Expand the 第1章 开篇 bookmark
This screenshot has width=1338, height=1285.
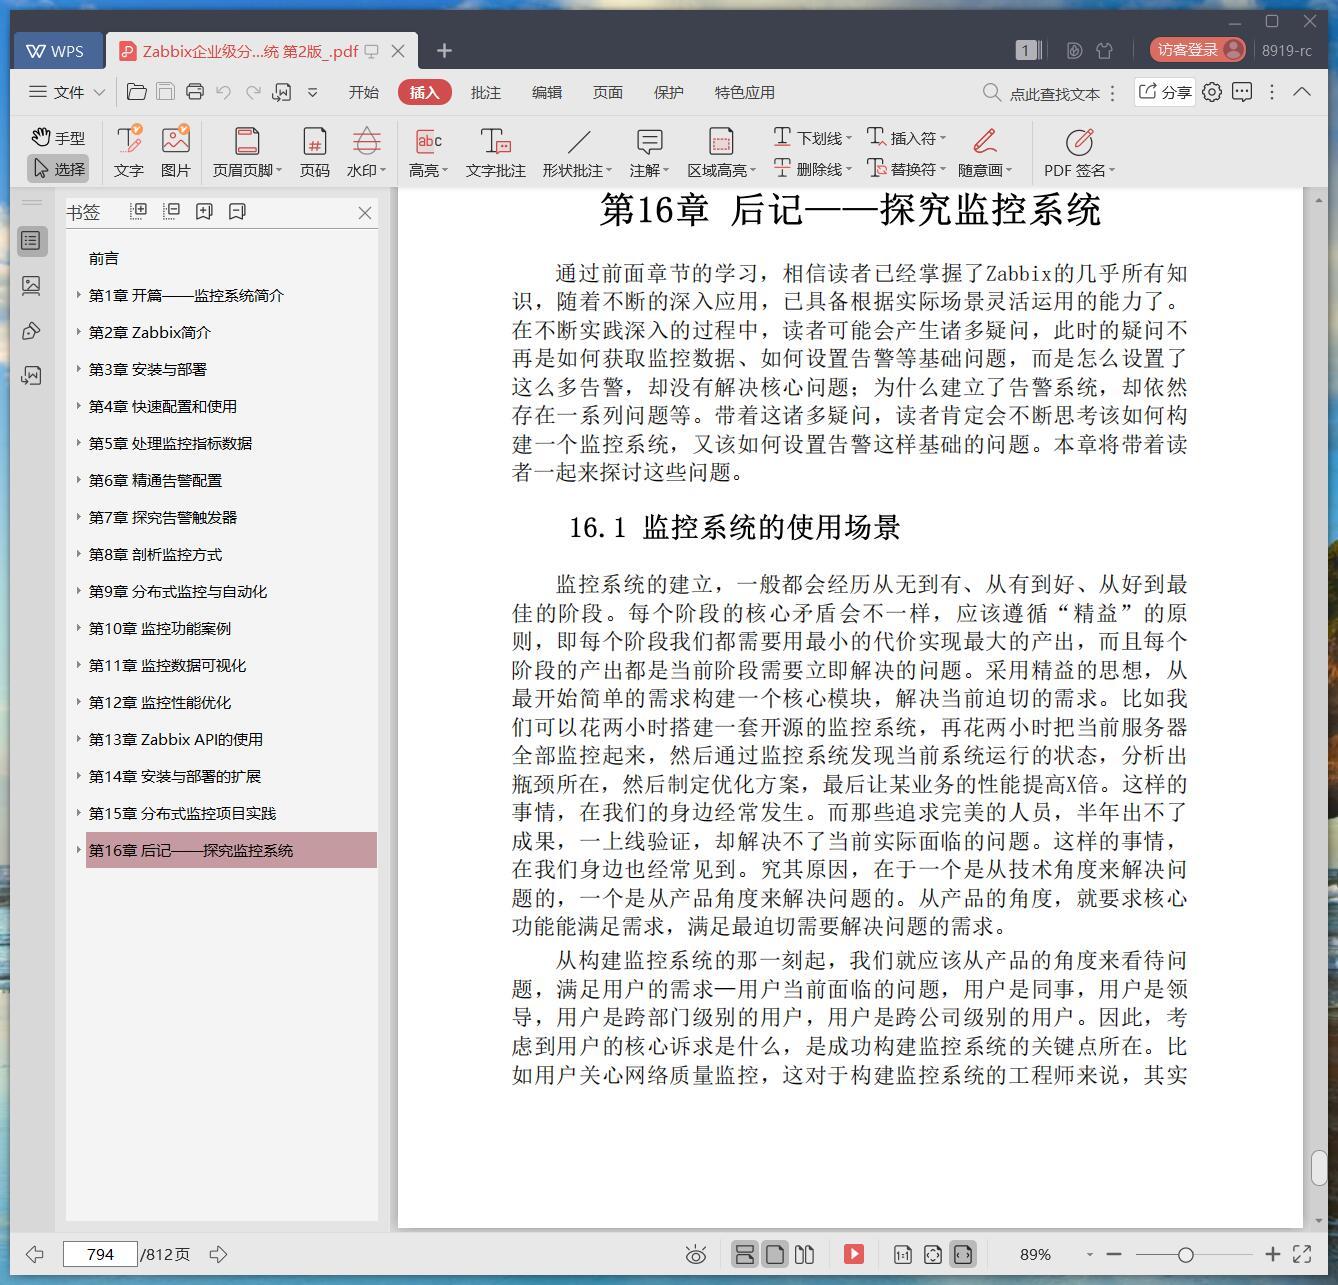pyautogui.click(x=79, y=295)
